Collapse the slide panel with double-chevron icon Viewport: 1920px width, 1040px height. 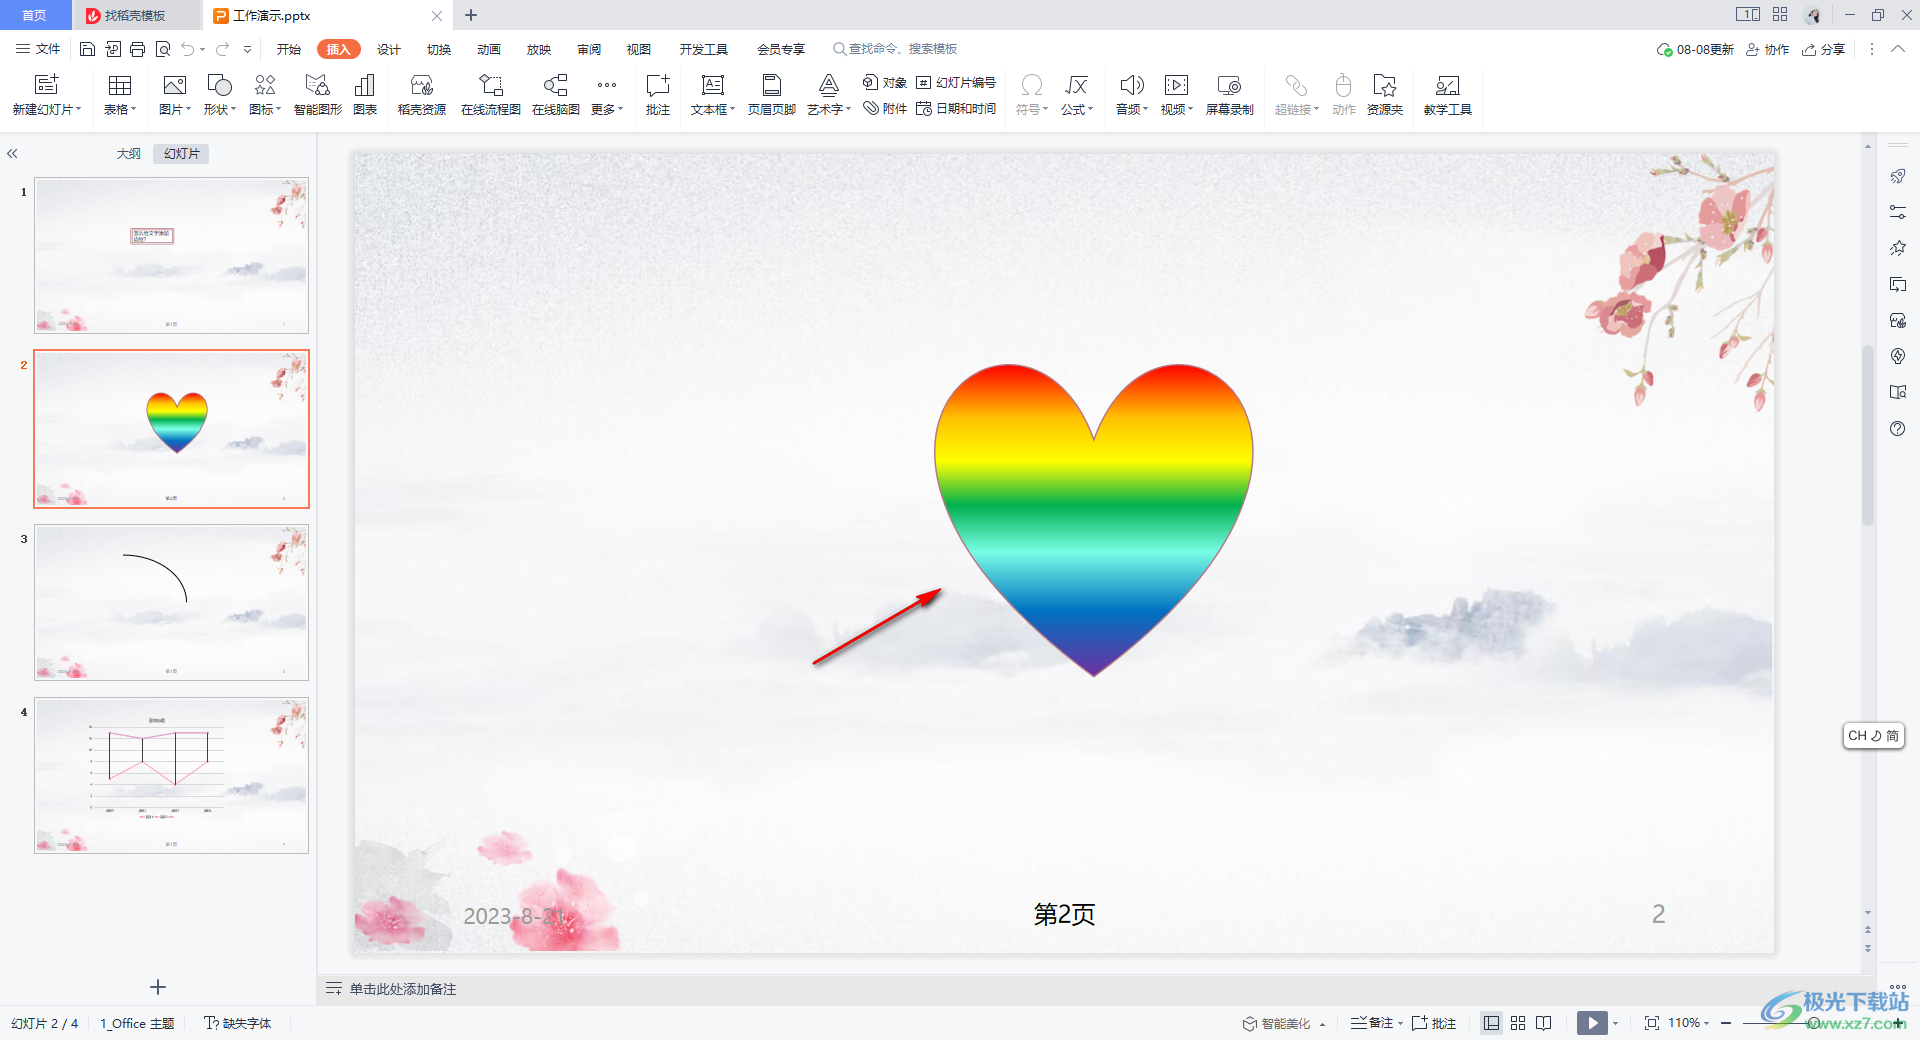(13, 154)
